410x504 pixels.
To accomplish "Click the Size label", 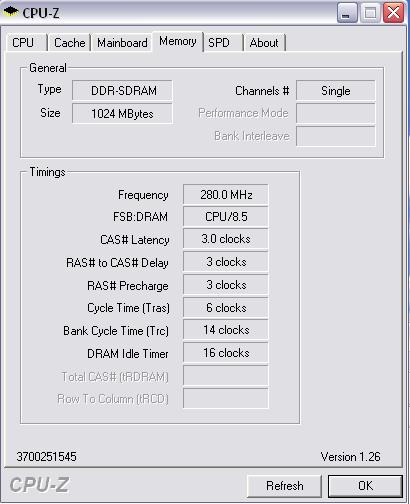I will tap(50, 113).
